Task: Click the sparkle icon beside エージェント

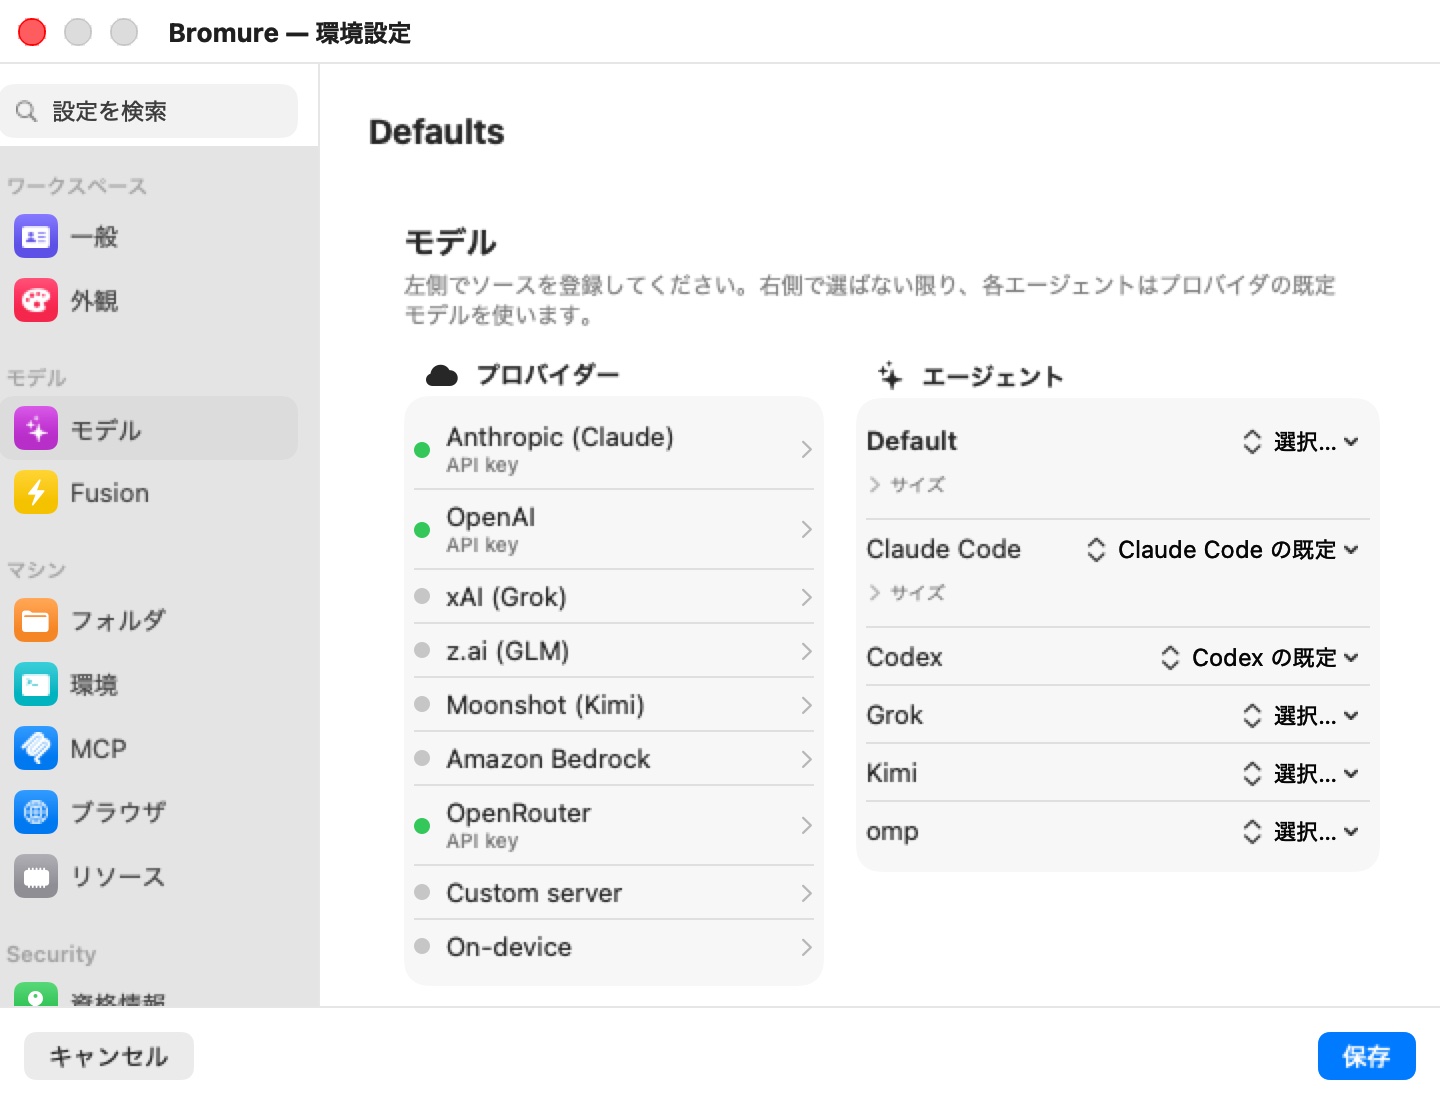Action: (890, 376)
